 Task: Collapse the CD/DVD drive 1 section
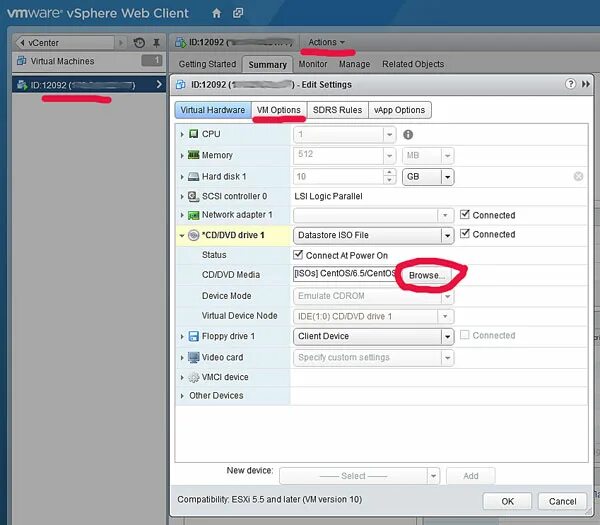click(x=182, y=236)
